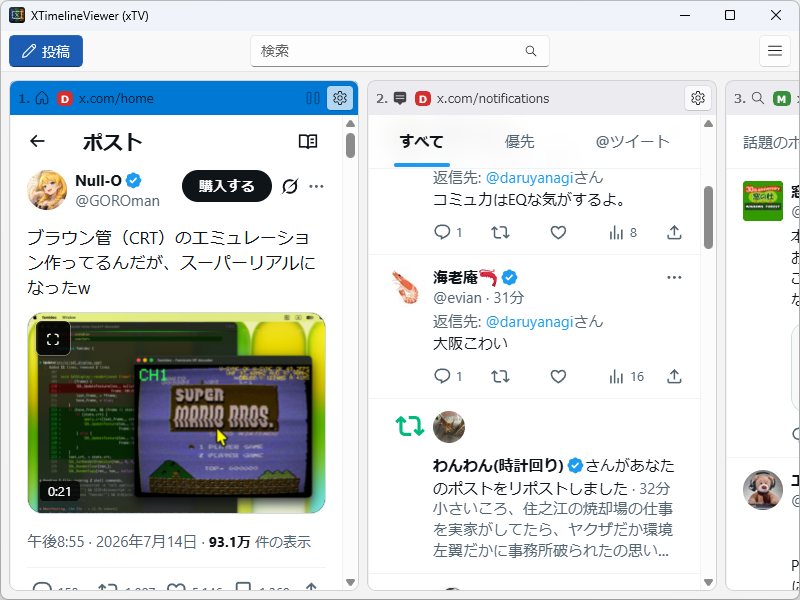Reply to the コミュ力はEQ post
This screenshot has width=800, height=600.
coord(442,233)
